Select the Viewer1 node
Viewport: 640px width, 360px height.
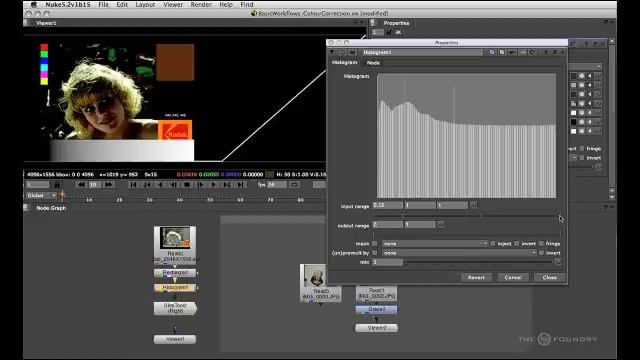(175, 339)
